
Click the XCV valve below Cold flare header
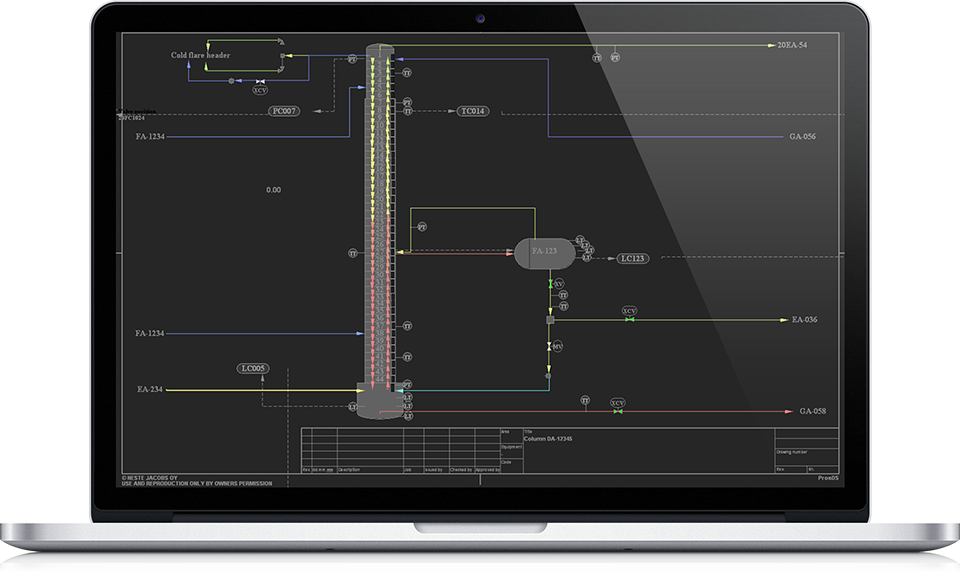[x=260, y=90]
